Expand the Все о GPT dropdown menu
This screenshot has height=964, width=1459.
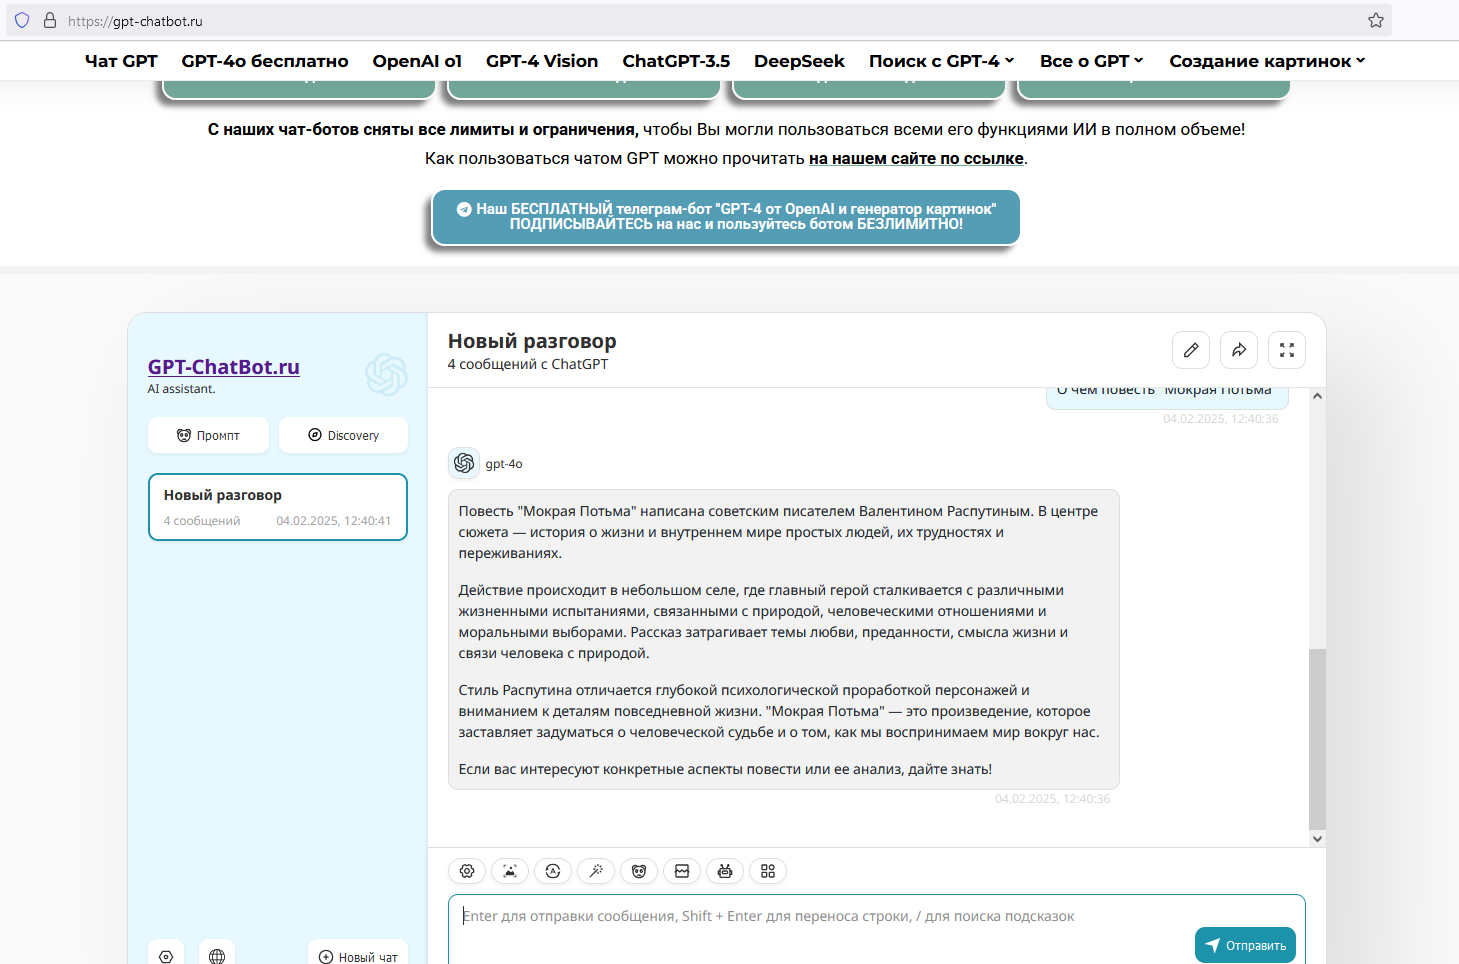click(x=1092, y=61)
